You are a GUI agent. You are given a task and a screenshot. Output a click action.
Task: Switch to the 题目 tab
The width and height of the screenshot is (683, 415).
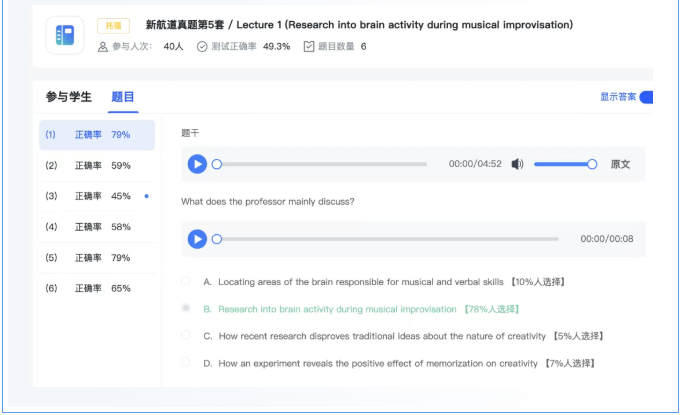click(123, 97)
